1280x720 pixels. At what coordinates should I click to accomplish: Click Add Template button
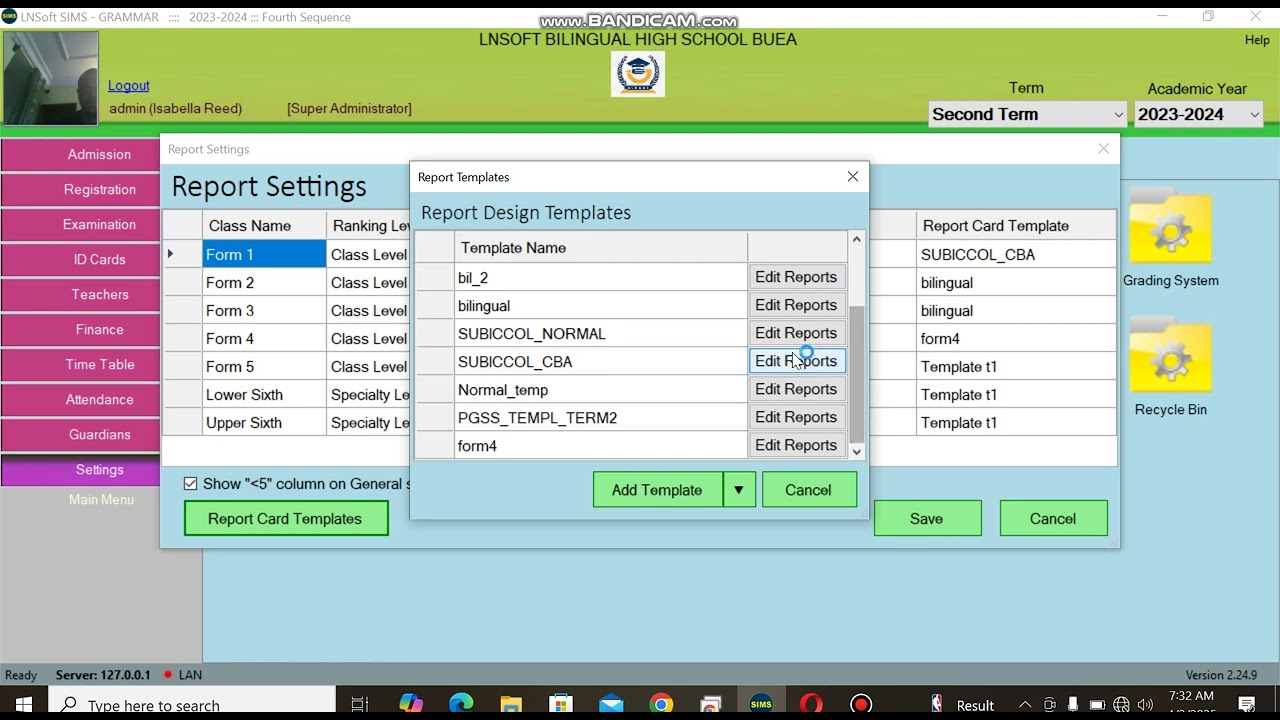657,490
